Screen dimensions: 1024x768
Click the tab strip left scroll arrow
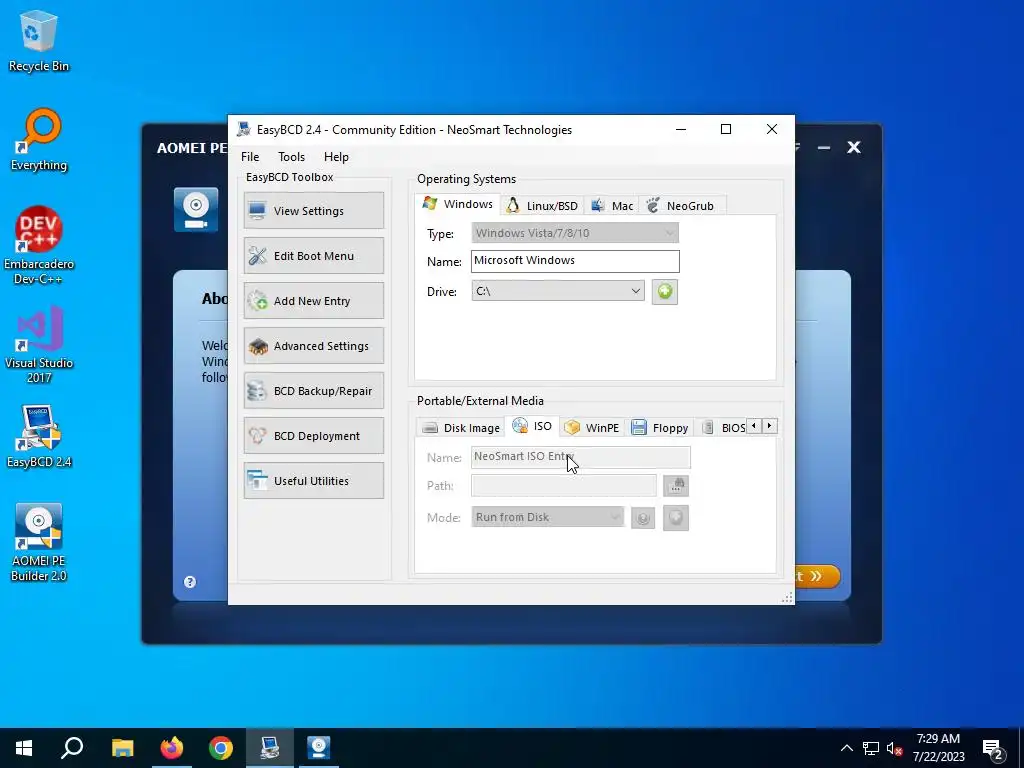(x=754, y=426)
